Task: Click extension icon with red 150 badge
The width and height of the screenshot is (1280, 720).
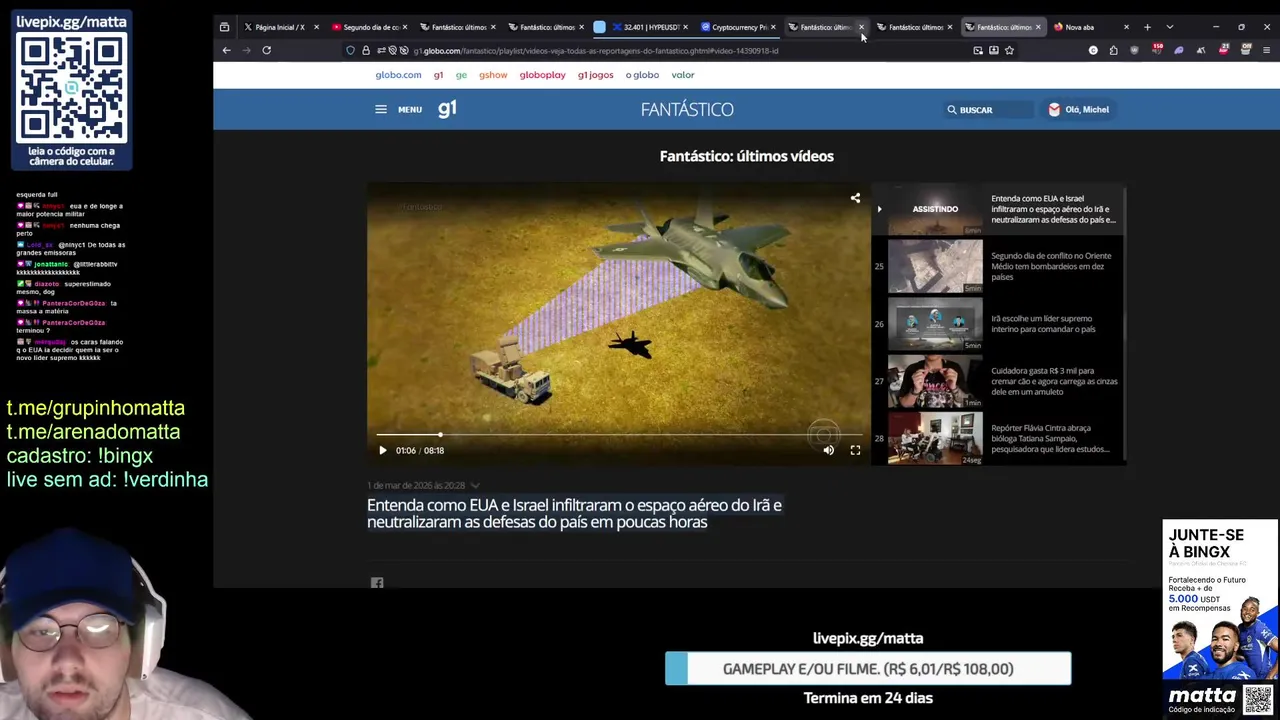Action: coord(1156,49)
